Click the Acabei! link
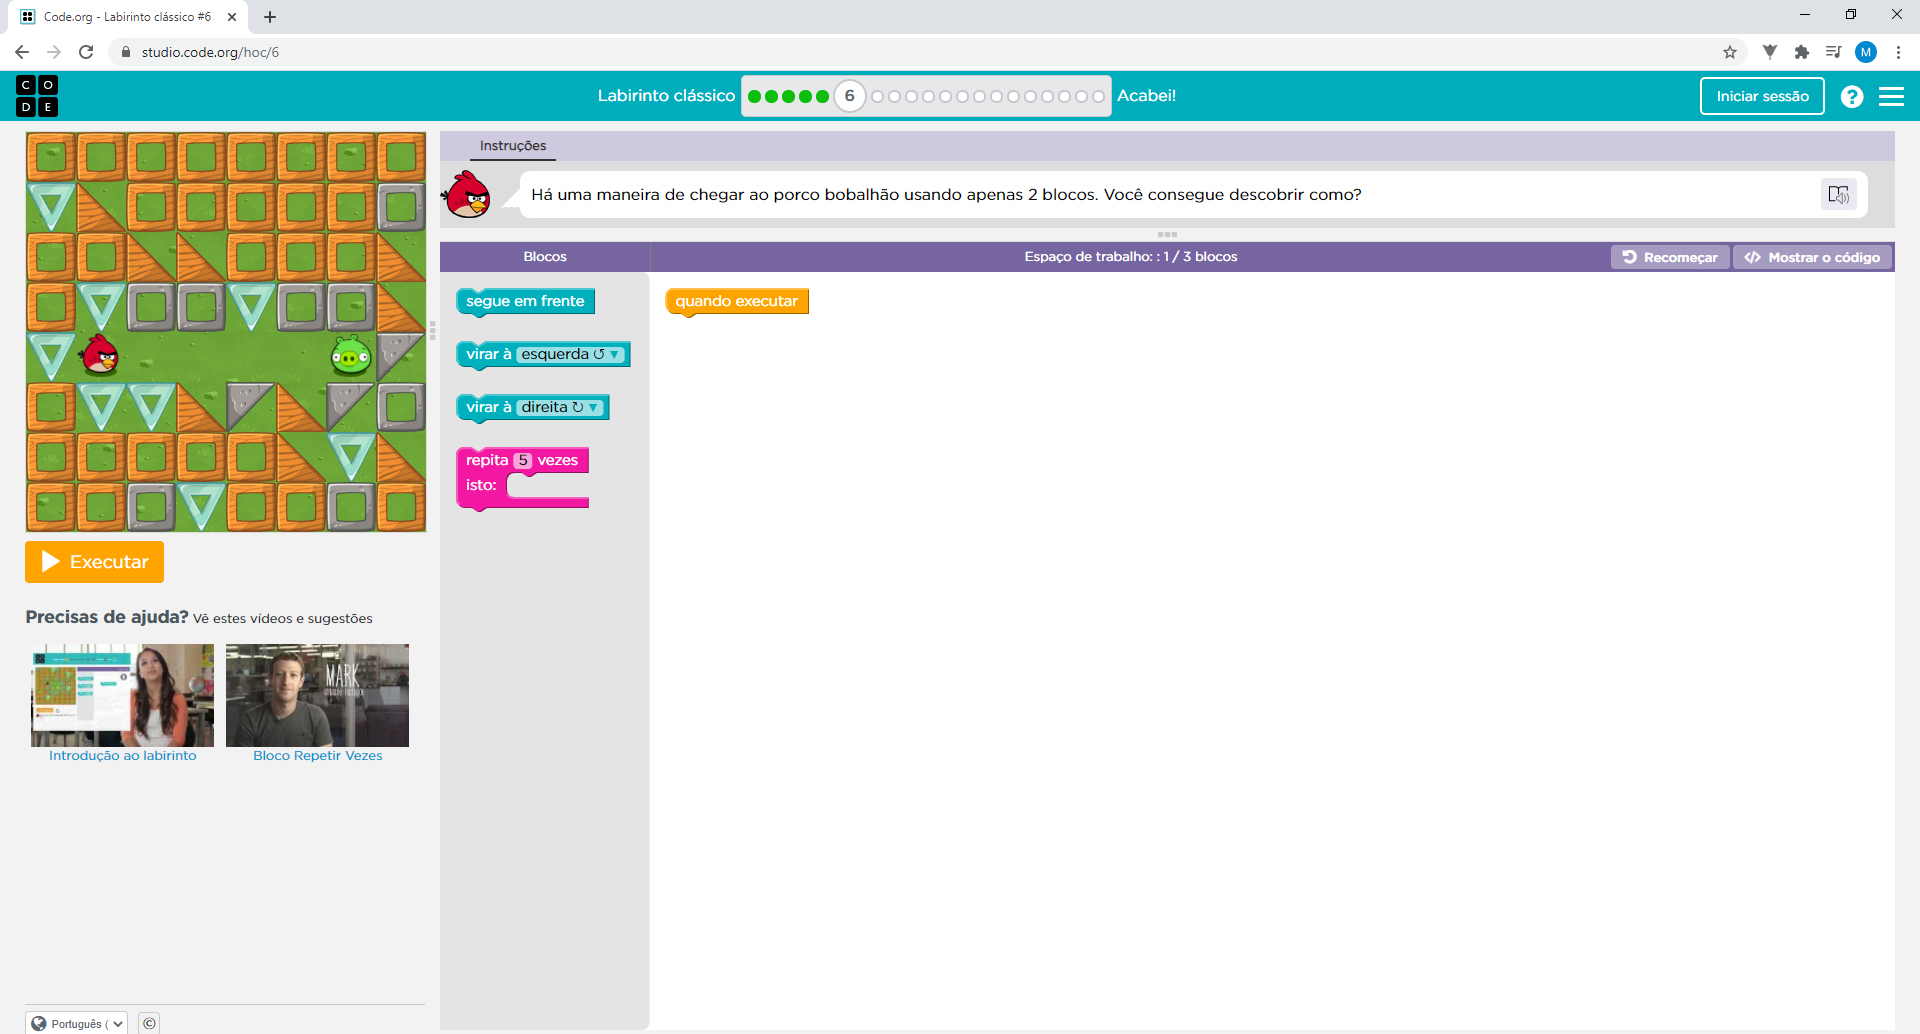 pos(1146,96)
